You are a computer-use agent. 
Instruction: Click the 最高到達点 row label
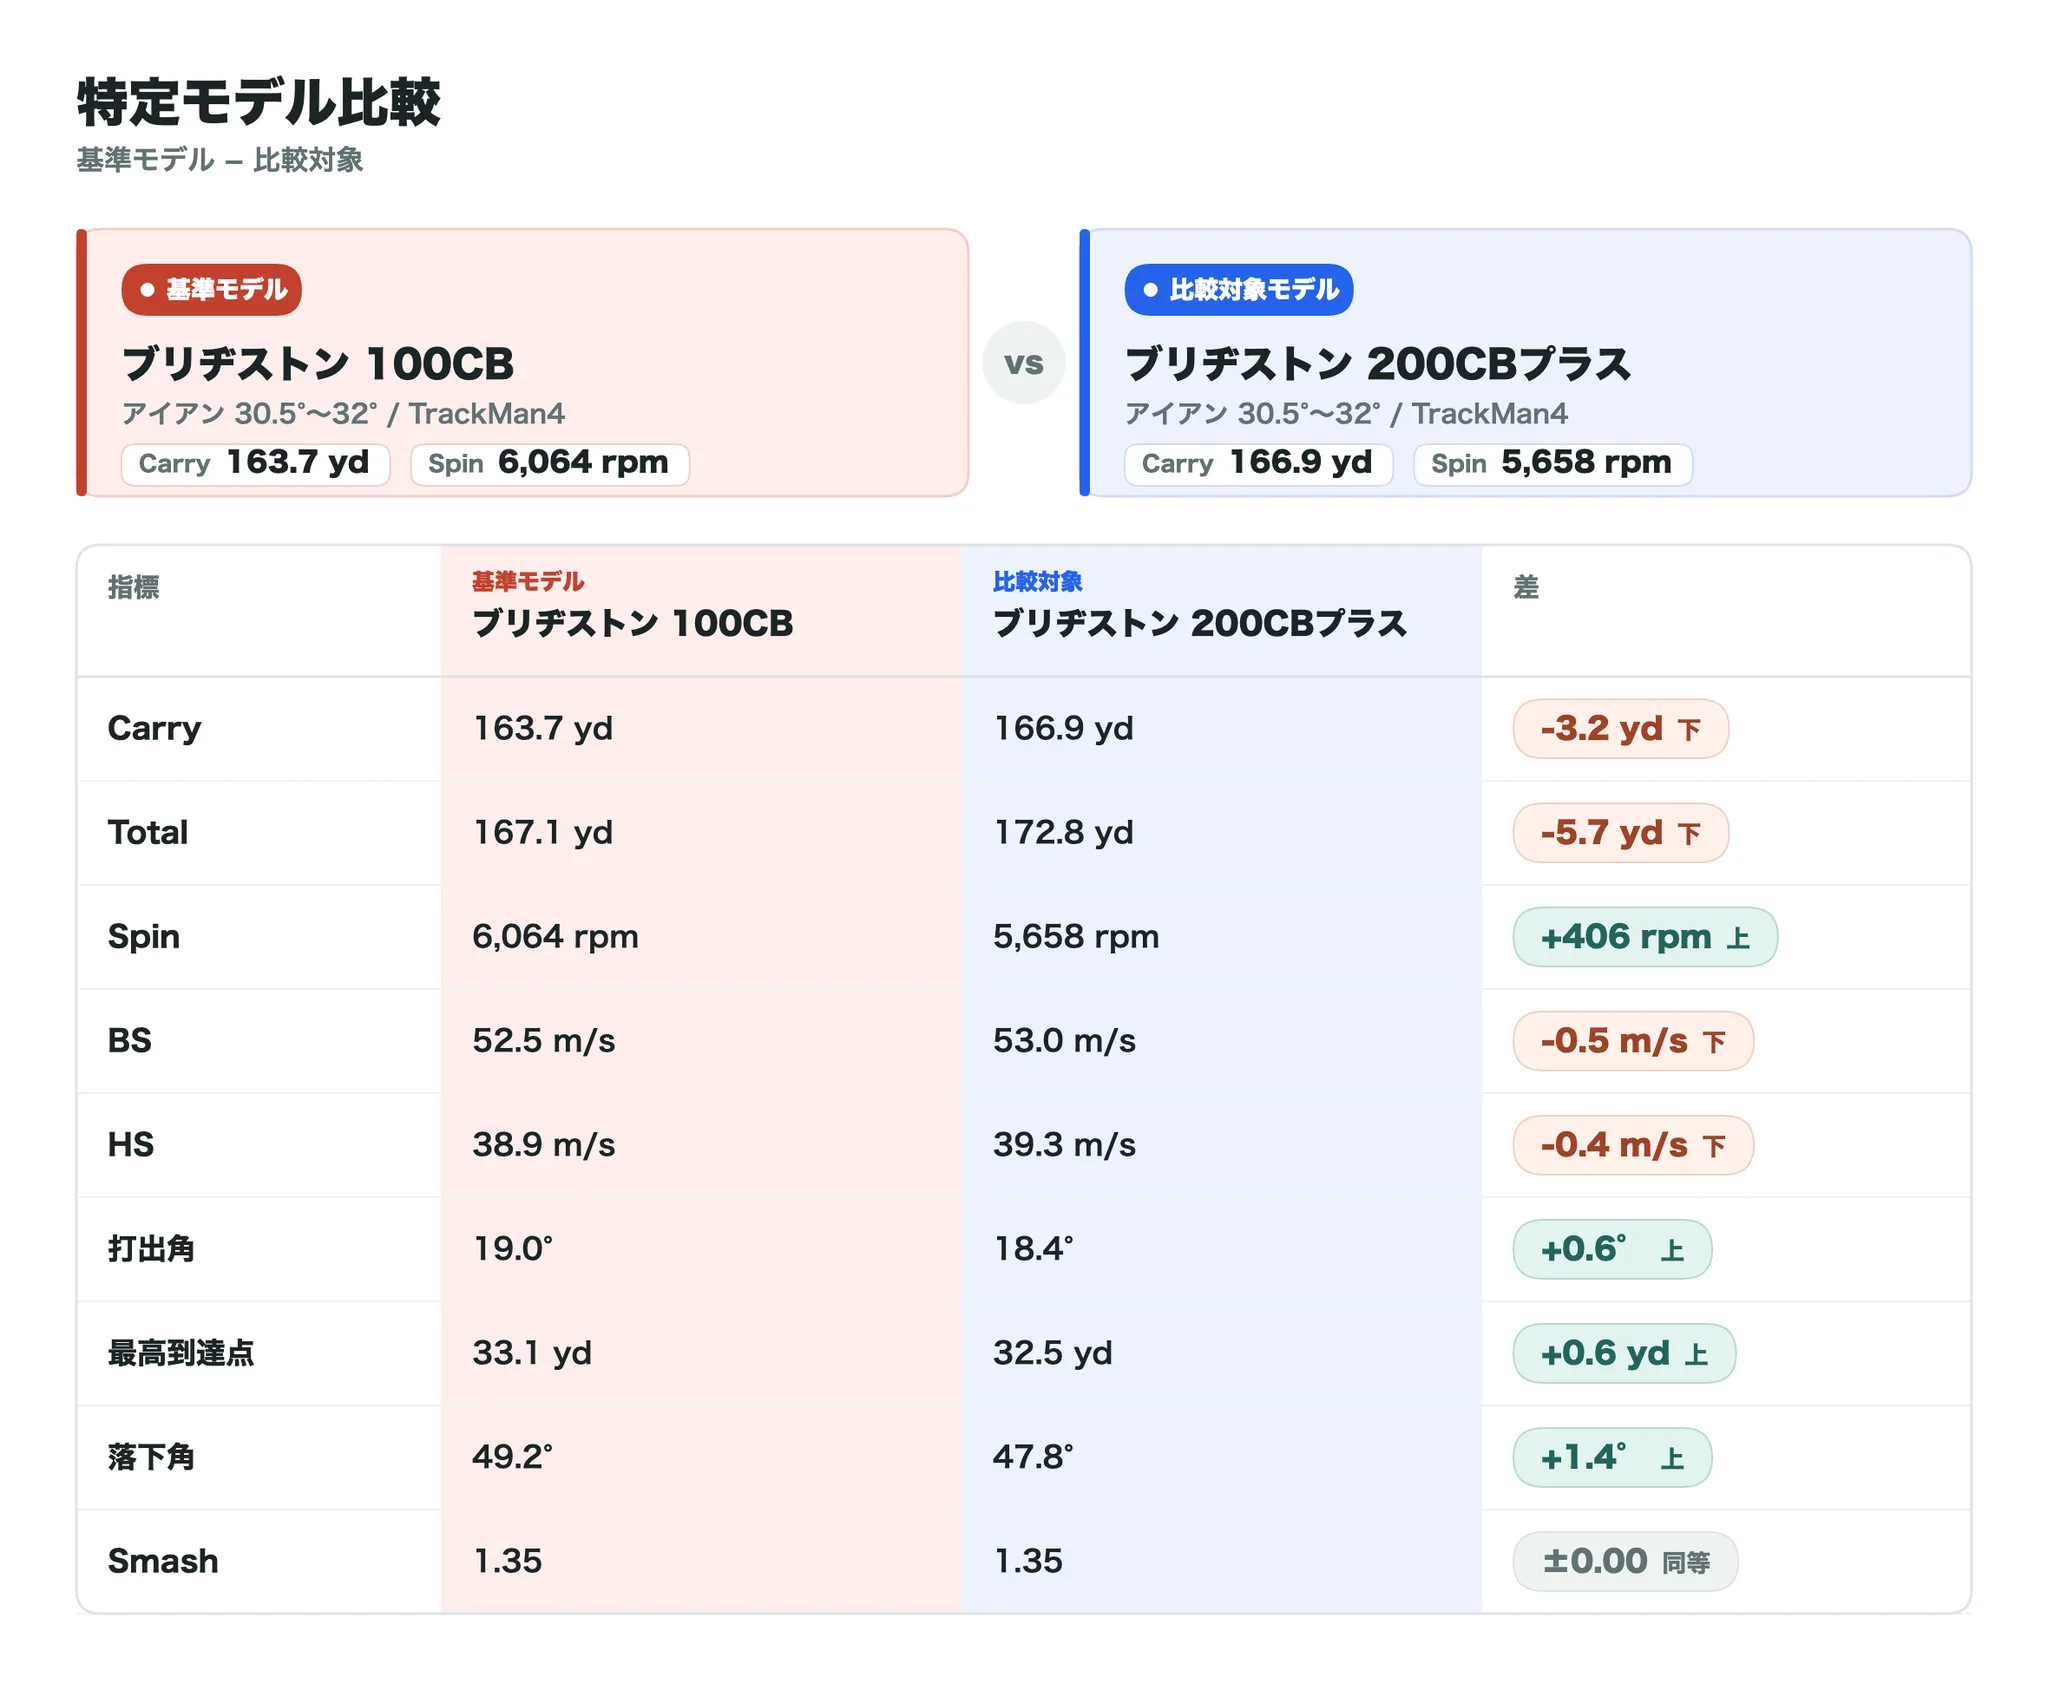click(181, 1353)
